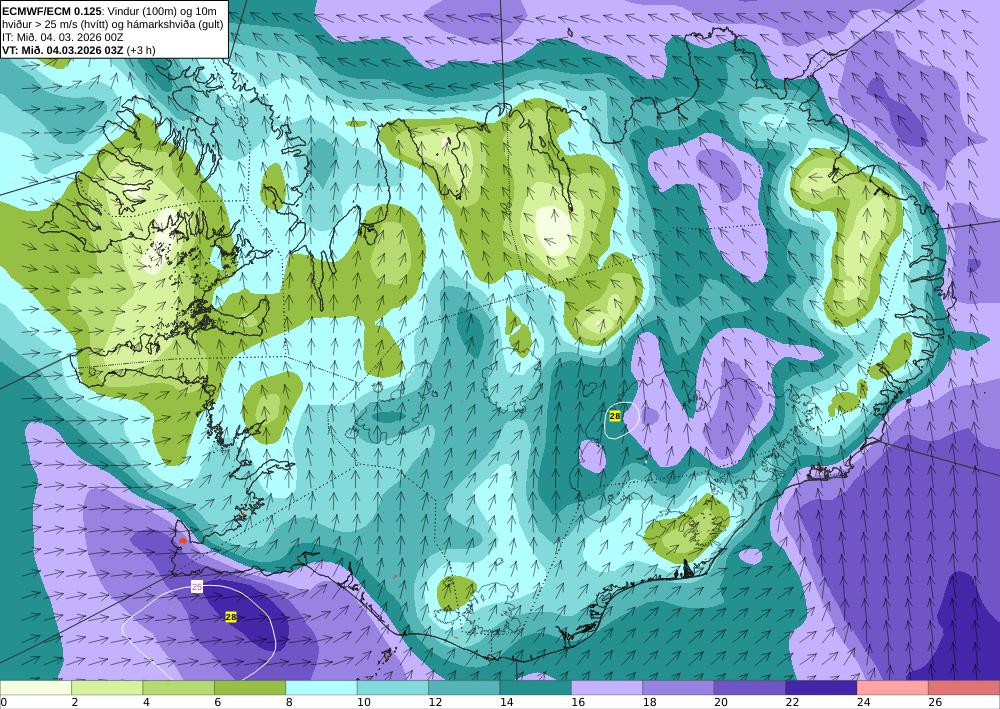Viewport: 1000px width, 709px height.
Task: Click the legend scale label "6"
Action: 218,702
